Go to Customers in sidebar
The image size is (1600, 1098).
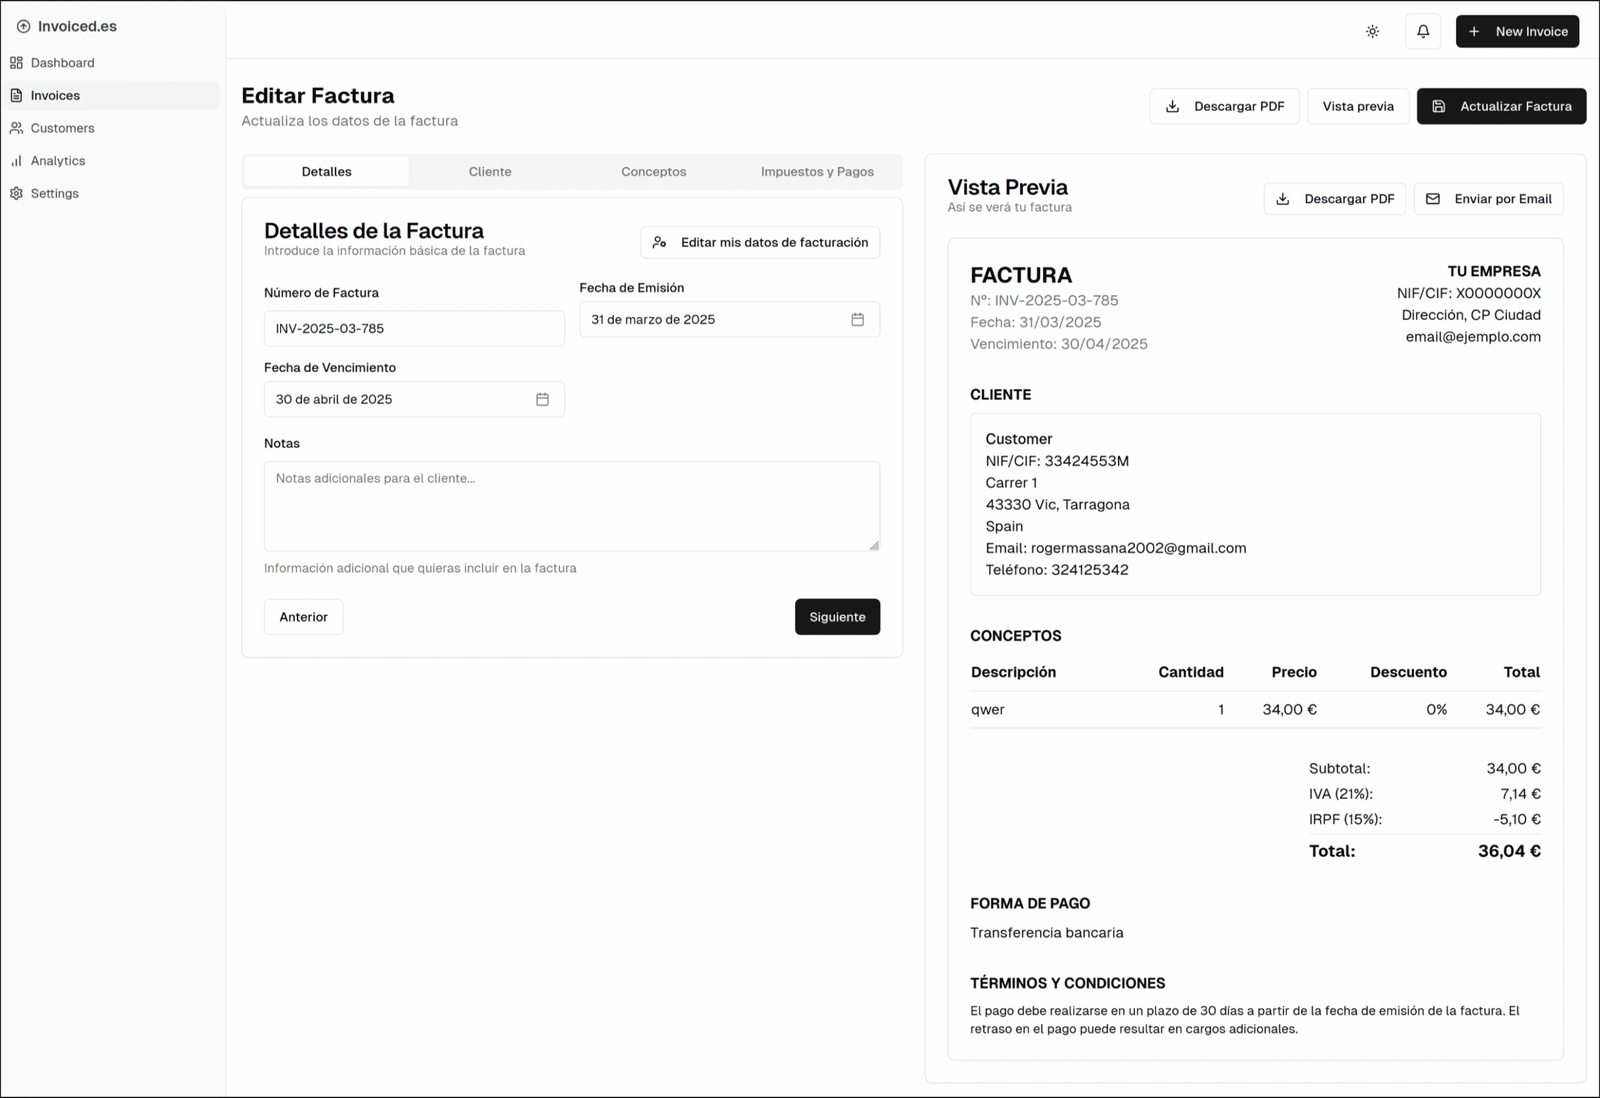pos(62,128)
